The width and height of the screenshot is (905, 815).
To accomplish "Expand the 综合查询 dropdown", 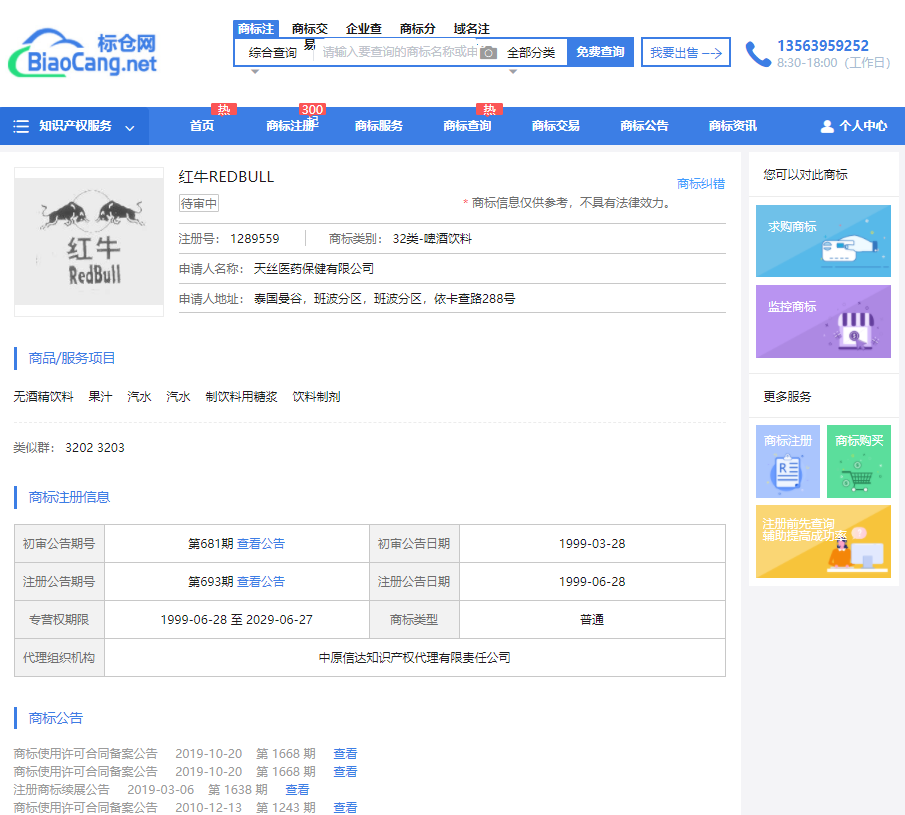I will [x=272, y=53].
